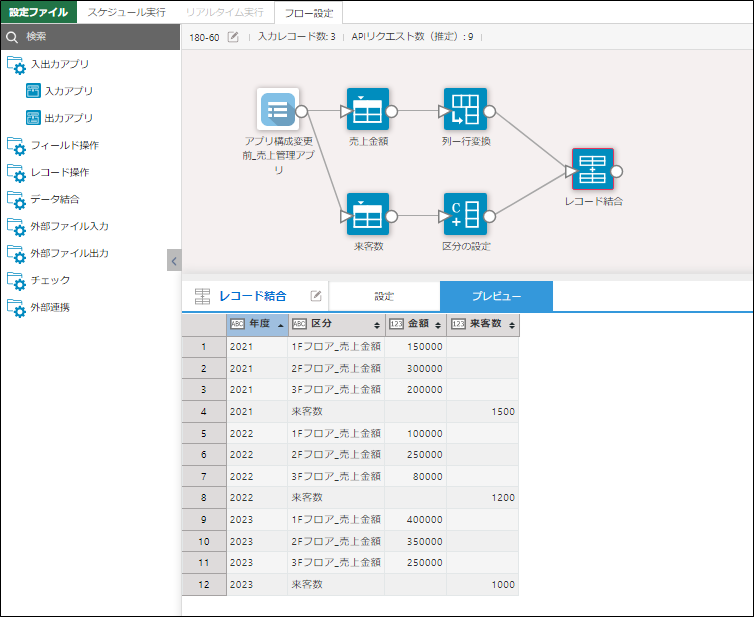Select the 区分の設定 node icon
756x617 pixels.
tap(465, 214)
